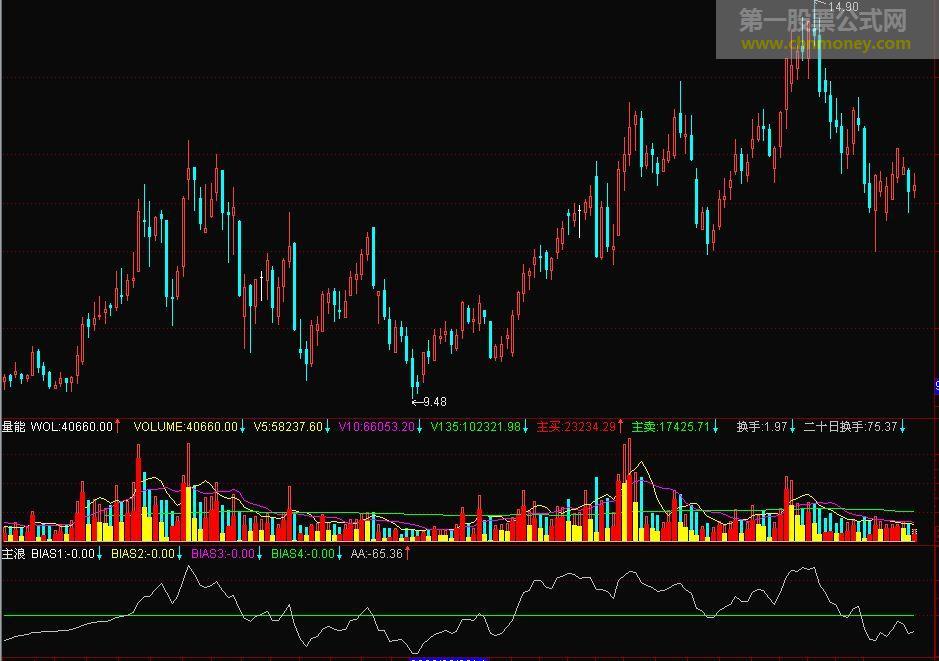Click the down arrow after 二十日换手:75.37
Screen dimensions: 939x661
point(903,426)
